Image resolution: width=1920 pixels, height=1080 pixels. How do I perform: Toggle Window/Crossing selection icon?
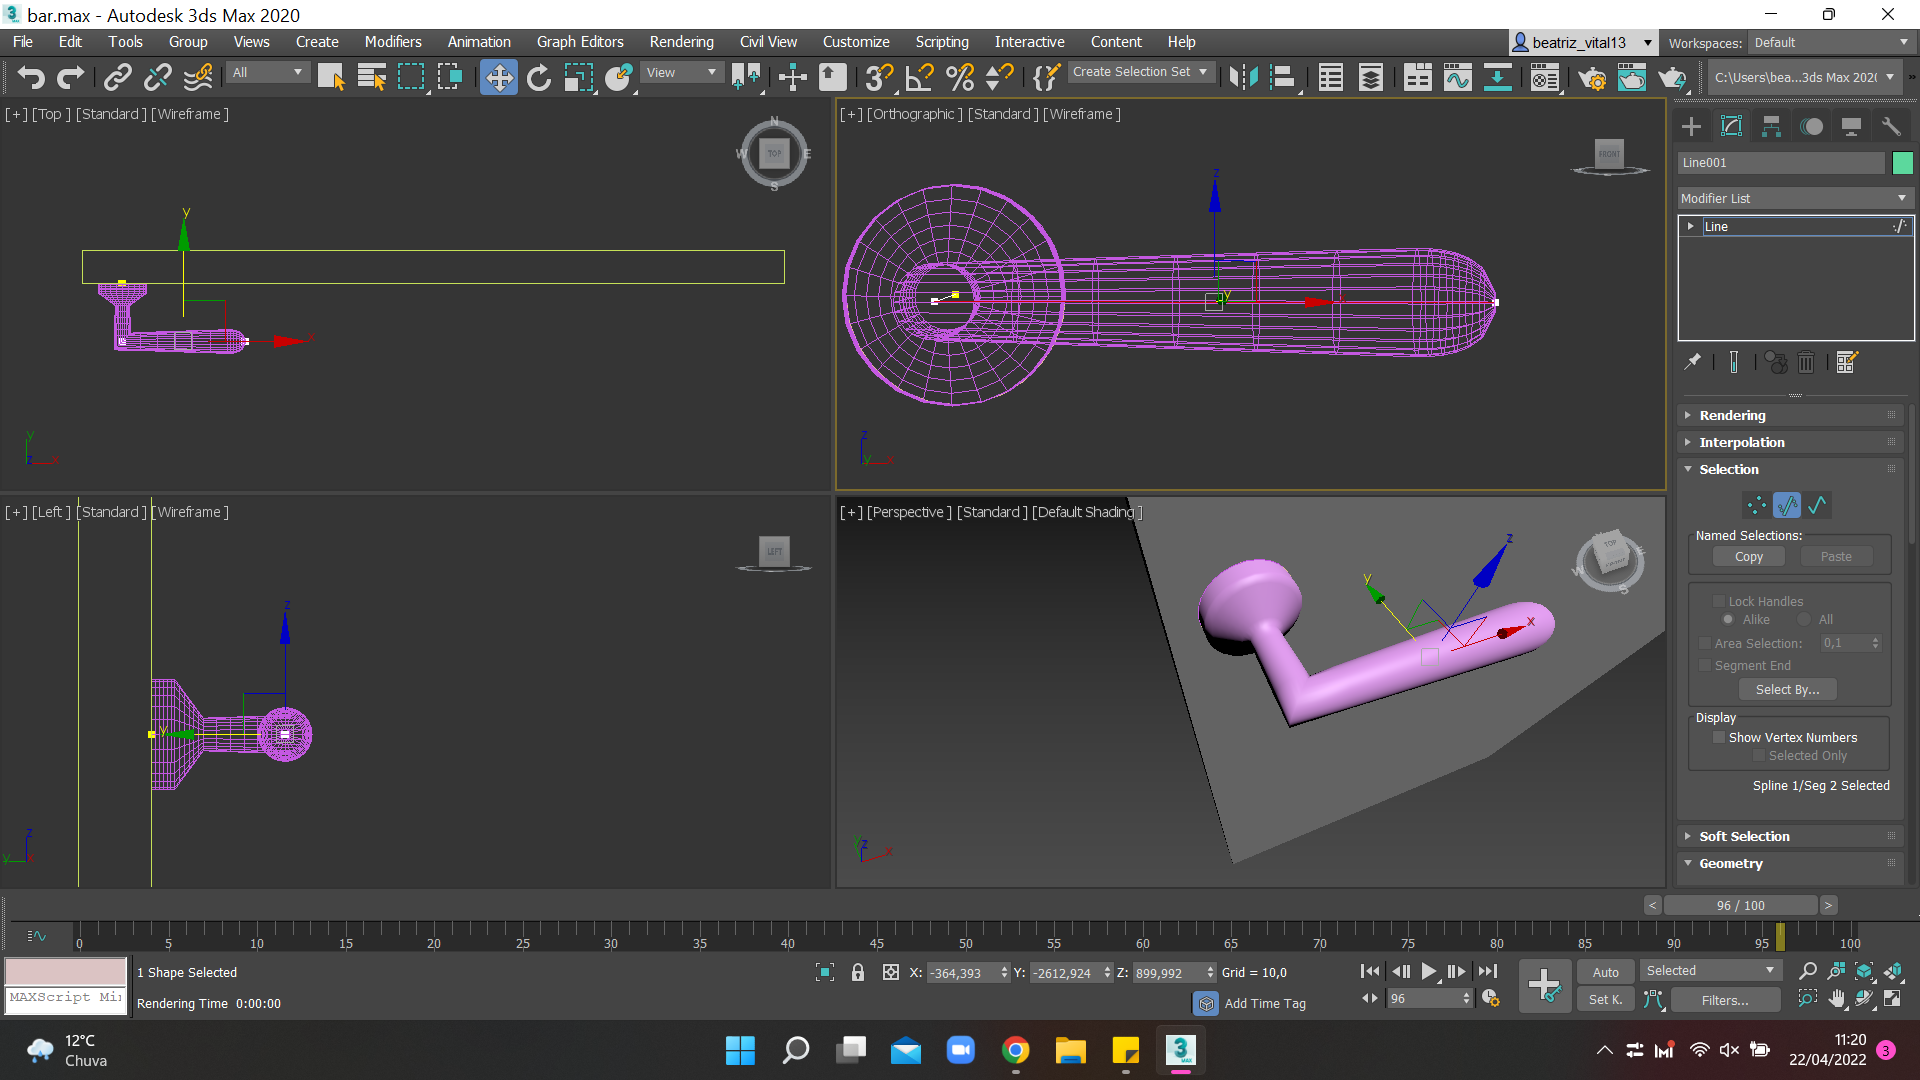point(450,77)
